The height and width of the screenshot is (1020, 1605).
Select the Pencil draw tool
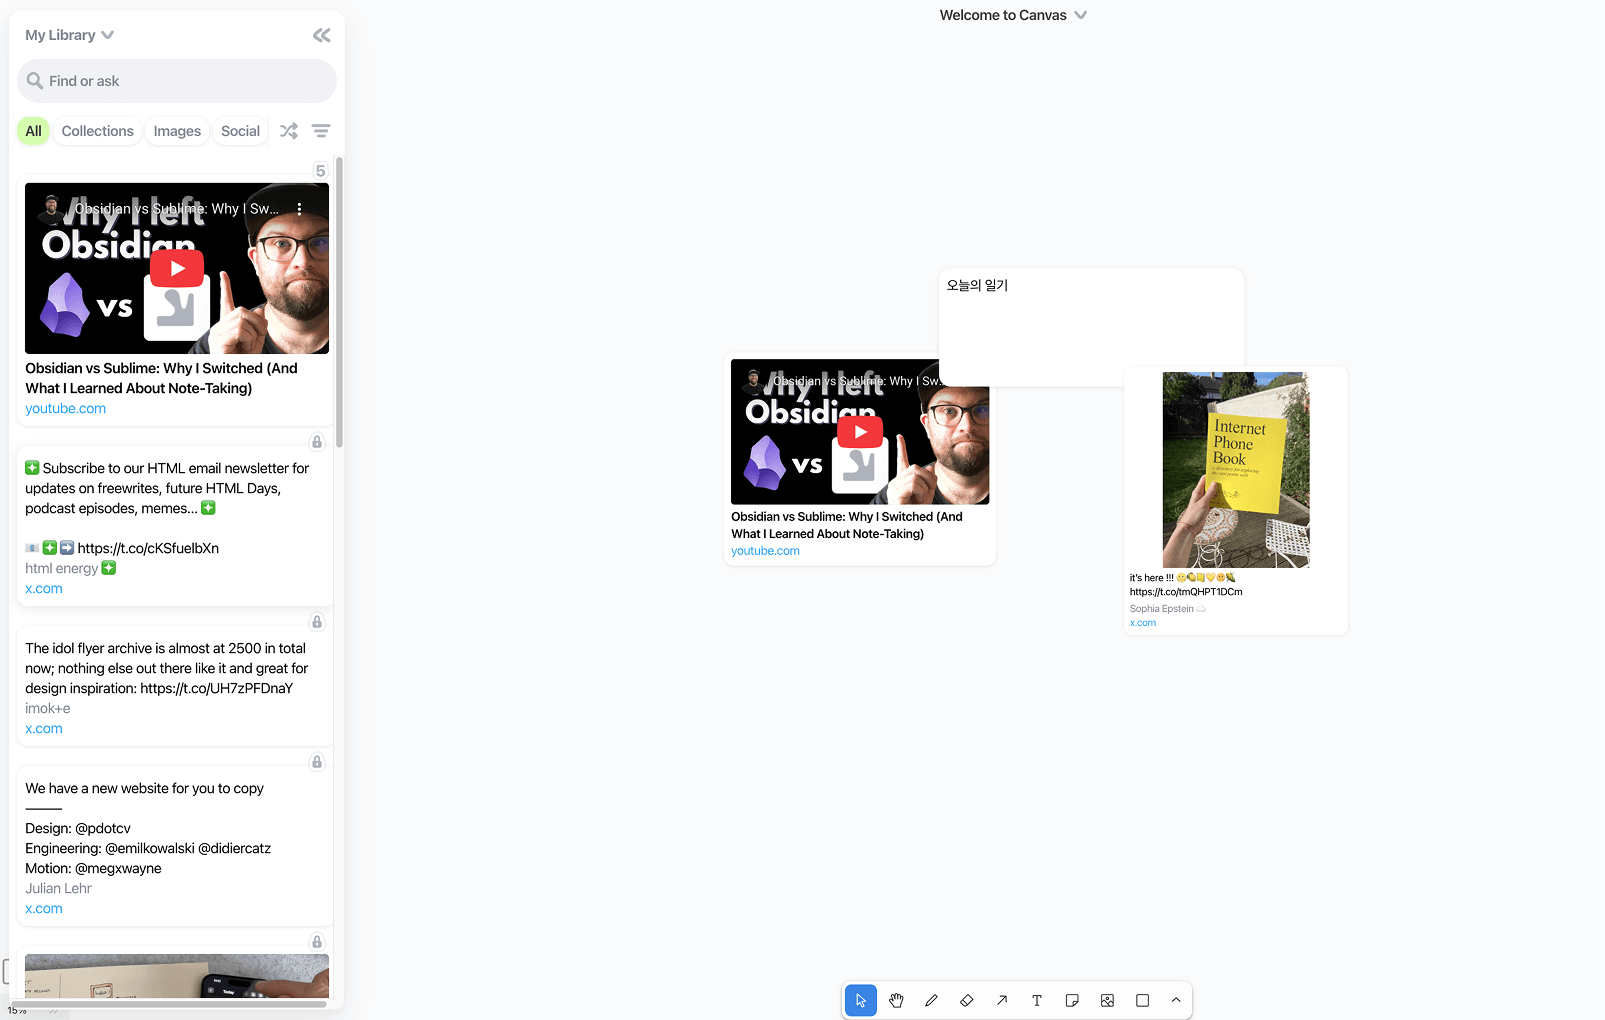pos(931,1000)
